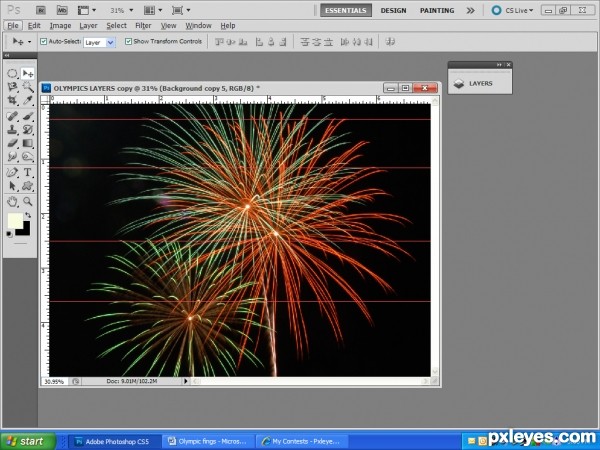Launch Bridge from the application bar
The width and height of the screenshot is (600, 450).
(x=41, y=10)
